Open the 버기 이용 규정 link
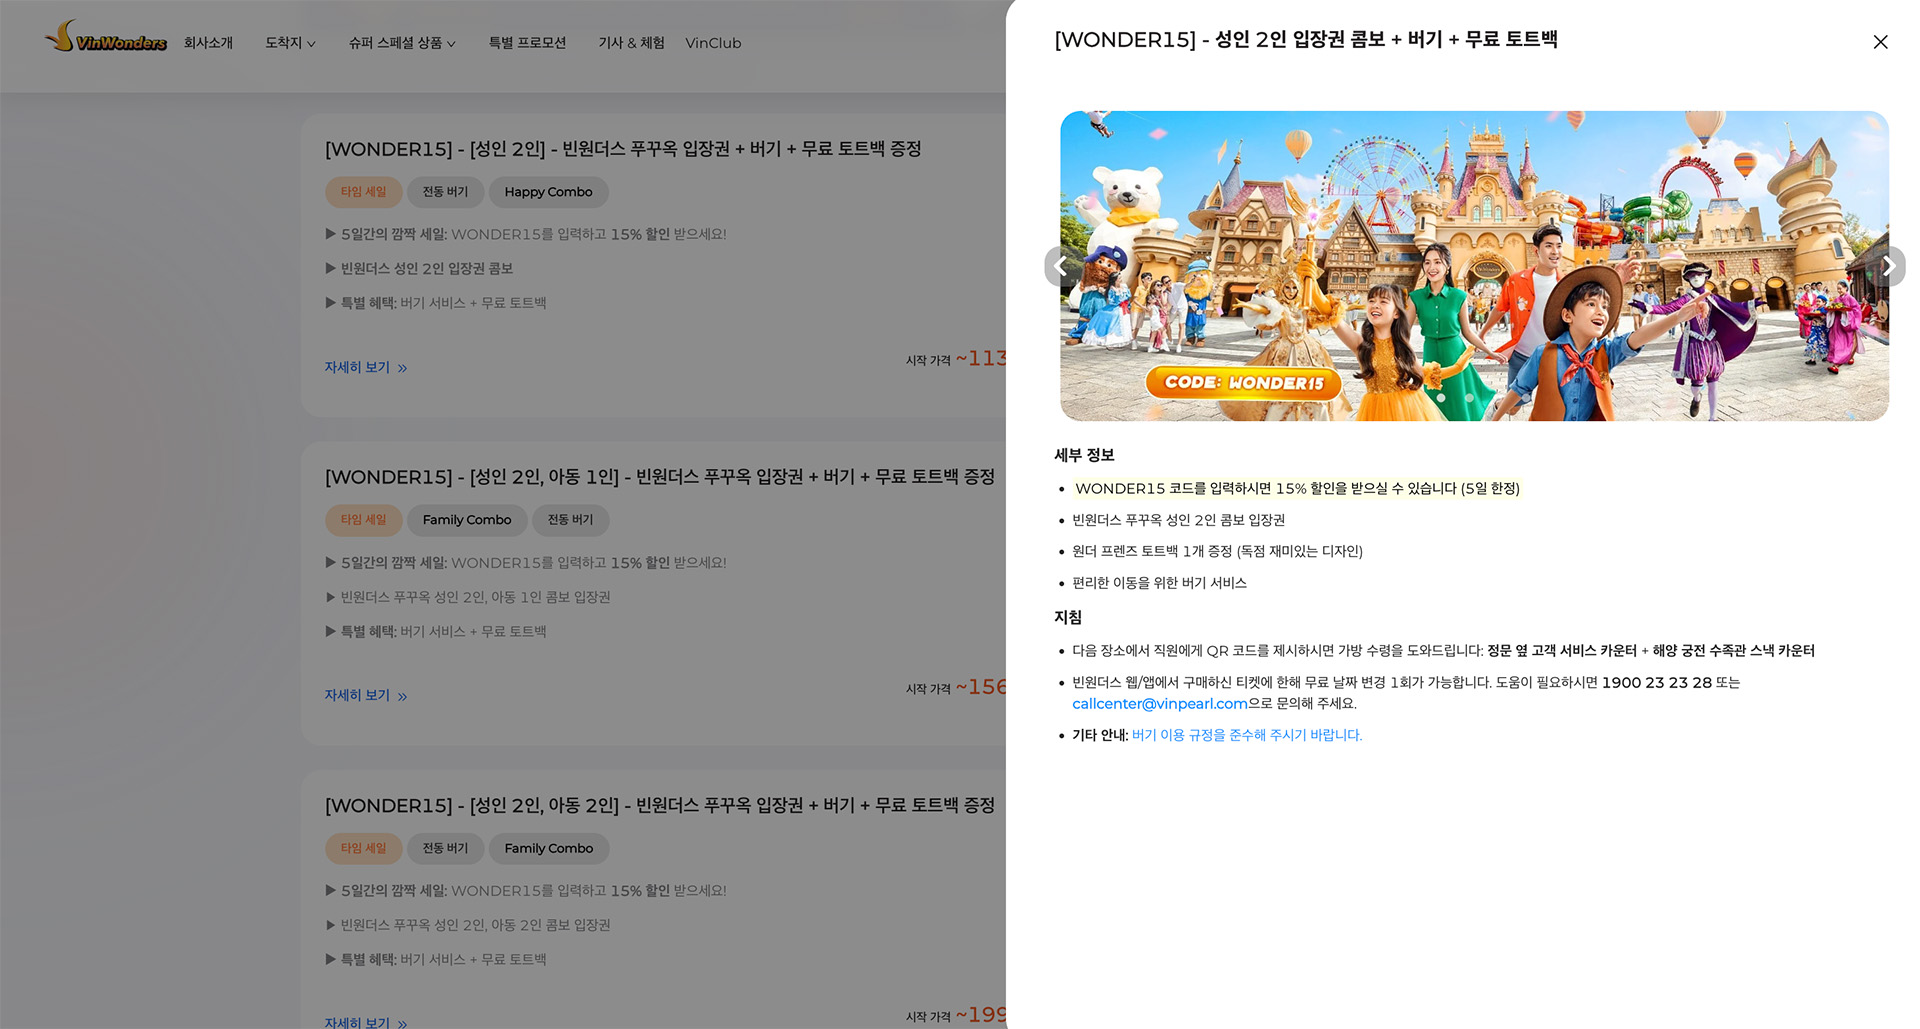1920x1029 pixels. coord(1246,735)
